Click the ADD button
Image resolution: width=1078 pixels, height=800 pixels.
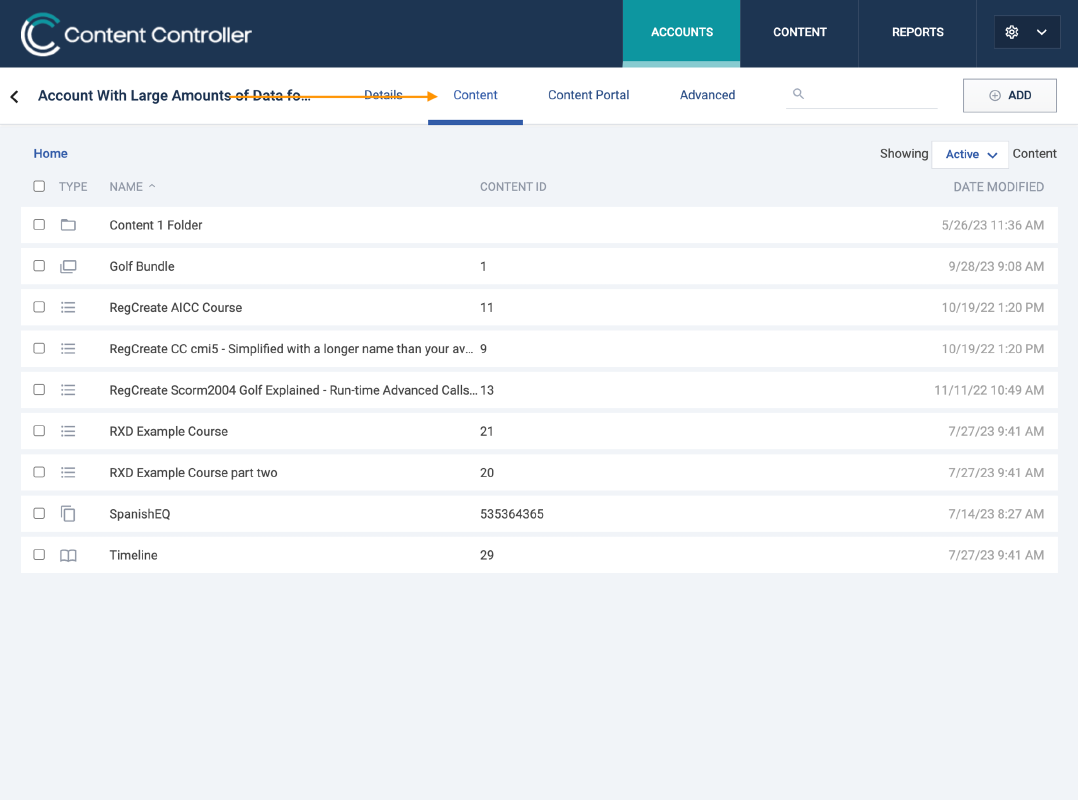click(1009, 96)
